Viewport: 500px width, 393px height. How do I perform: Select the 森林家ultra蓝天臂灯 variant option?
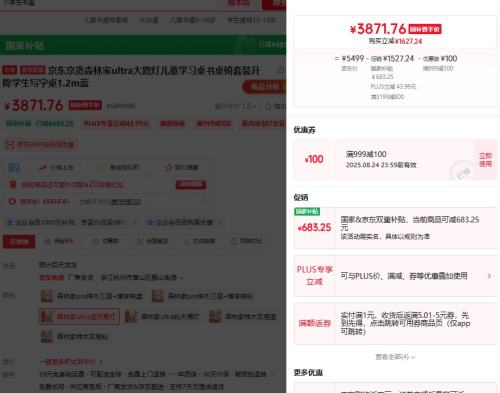(x=79, y=316)
